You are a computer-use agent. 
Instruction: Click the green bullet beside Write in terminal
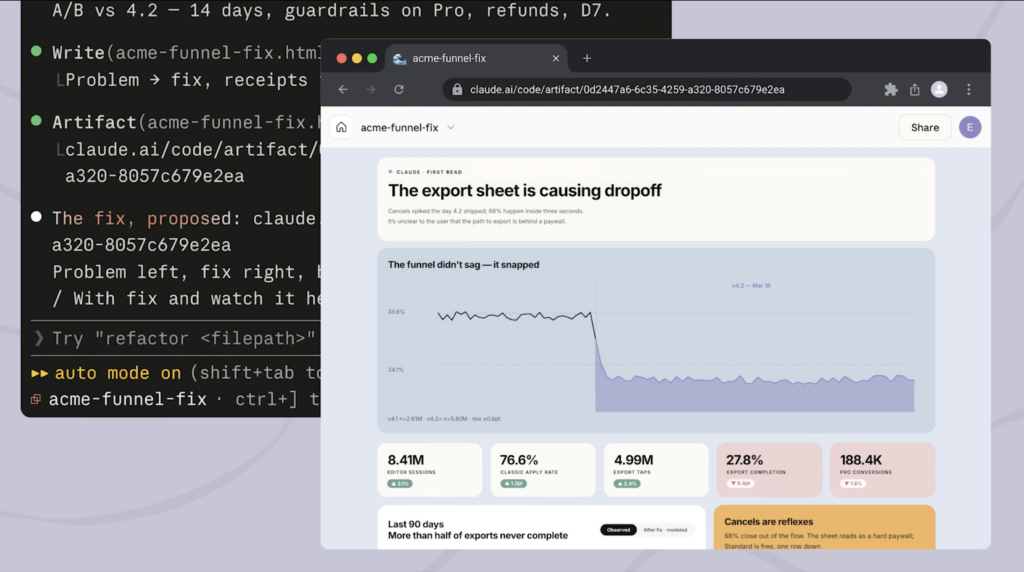[x=37, y=51]
